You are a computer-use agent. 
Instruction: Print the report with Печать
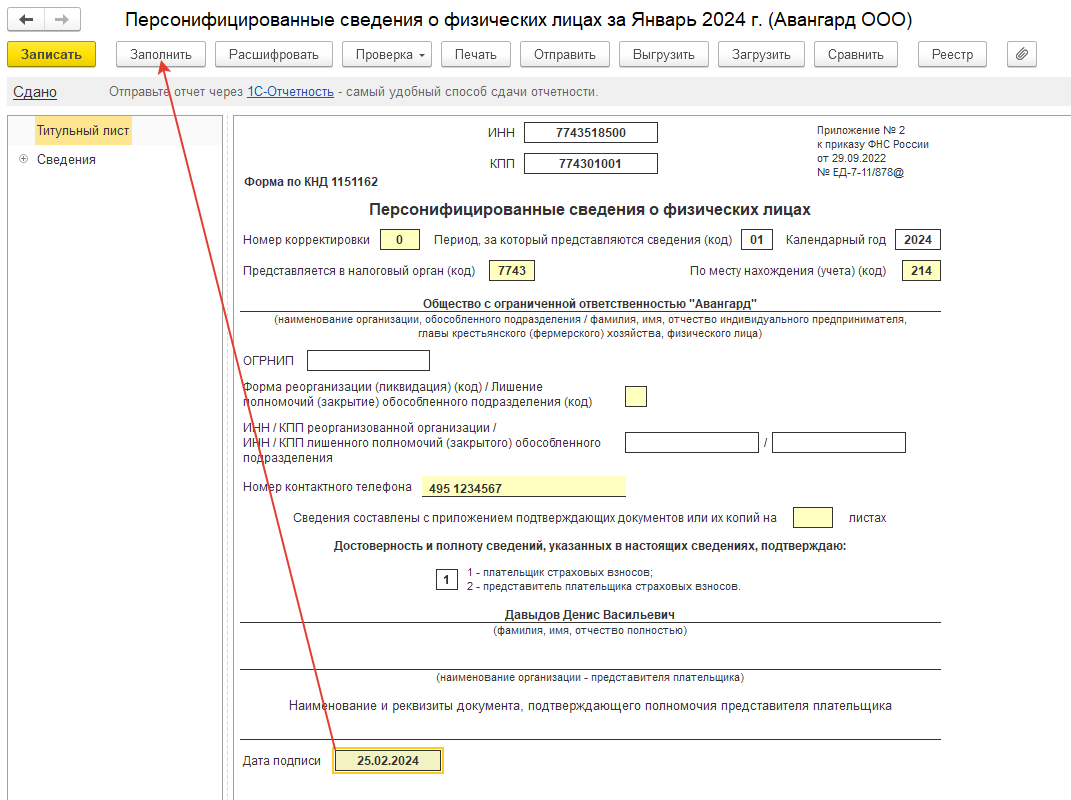(475, 54)
